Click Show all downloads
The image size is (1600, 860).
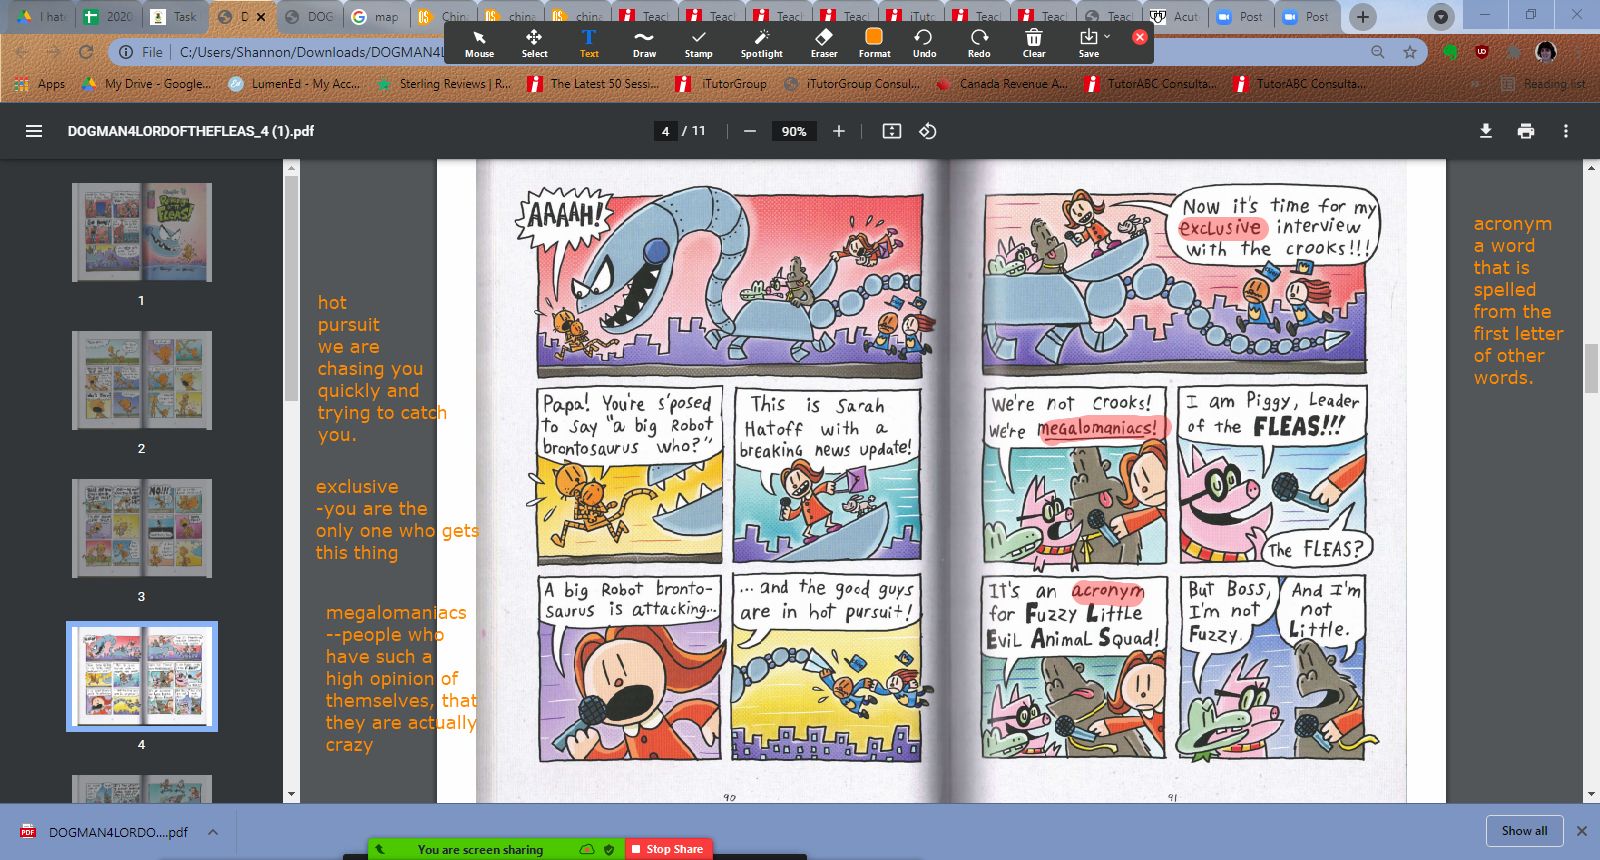pos(1524,831)
